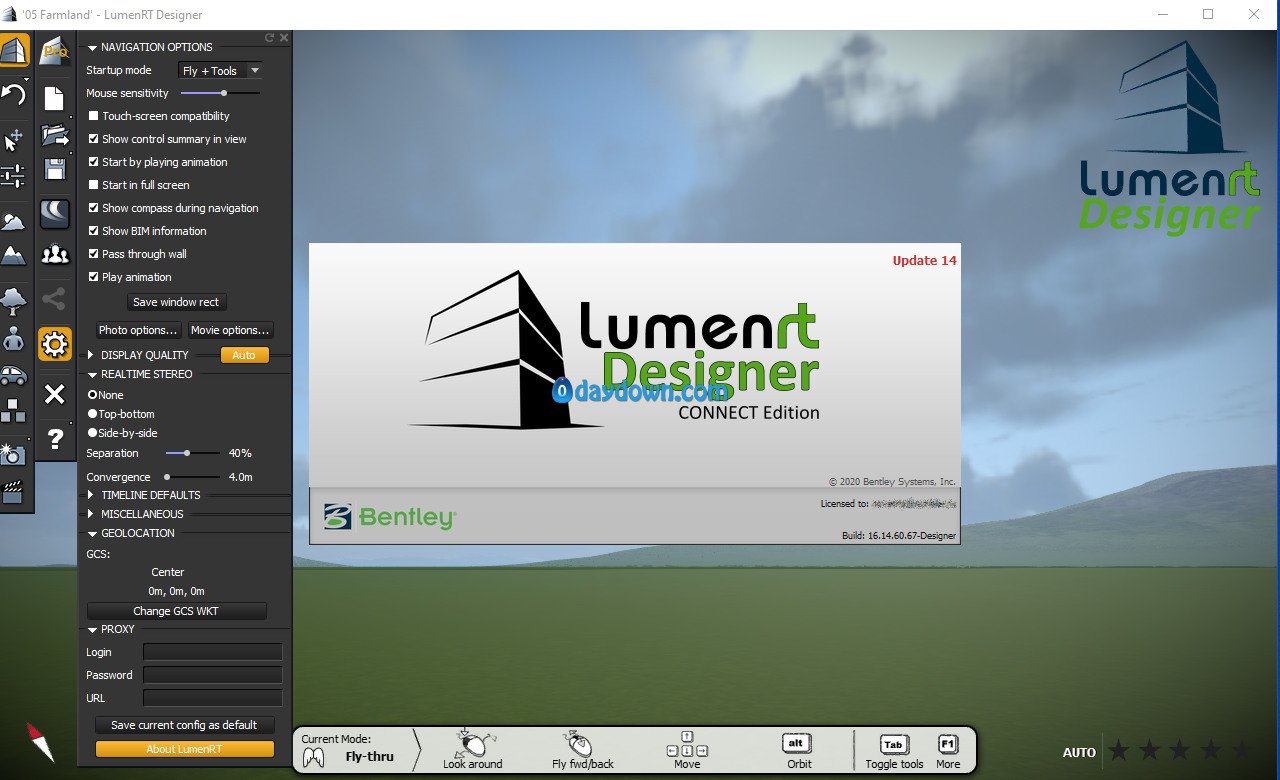Screen dimensions: 1280x780
Task: Click Change GCS WKT button
Action: pyautogui.click(x=177, y=611)
